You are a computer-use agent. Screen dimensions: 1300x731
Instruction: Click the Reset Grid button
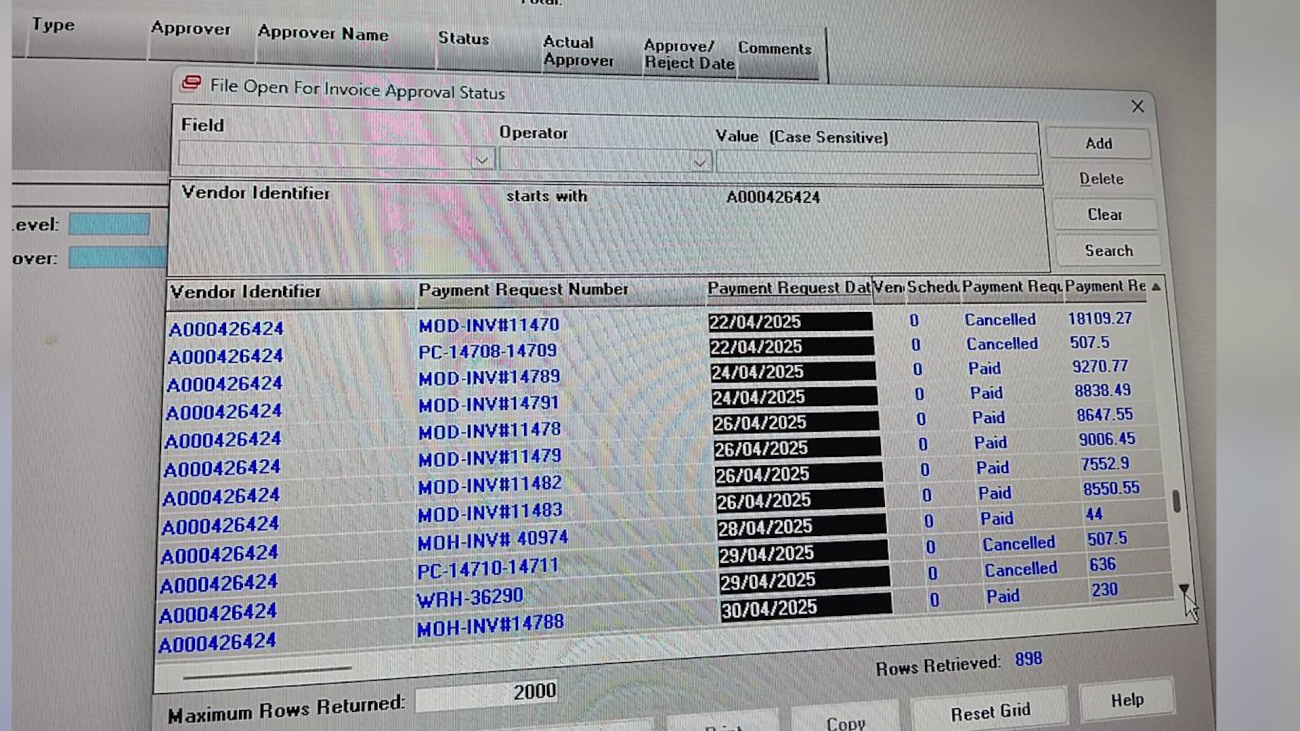click(x=990, y=713)
